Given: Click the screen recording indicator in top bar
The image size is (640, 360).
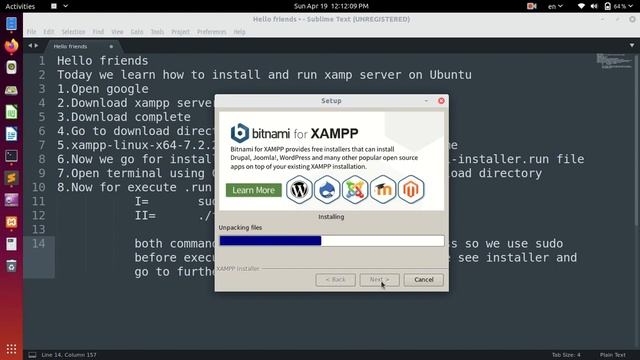Looking at the screenshot, I should [x=531, y=6].
